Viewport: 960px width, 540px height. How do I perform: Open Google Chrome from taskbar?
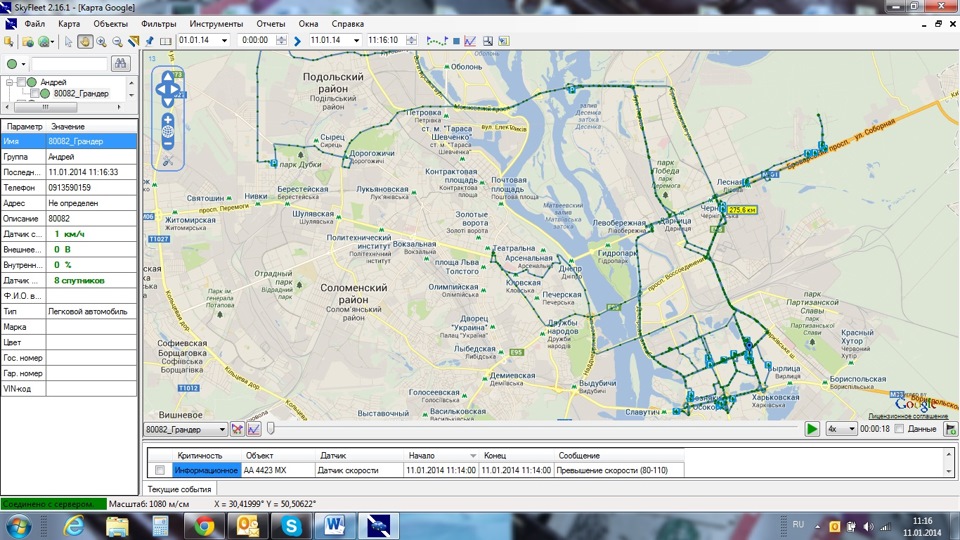tap(204, 526)
